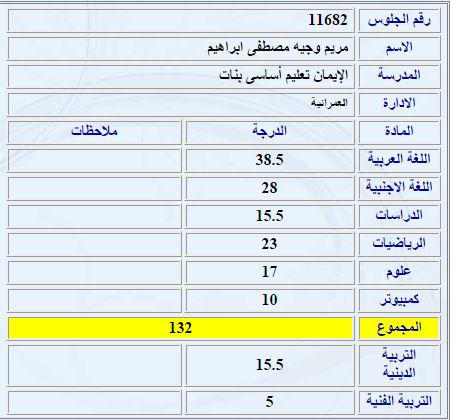Click the seat number value 11682
Viewport: 450px width, 420px height.
click(x=328, y=20)
